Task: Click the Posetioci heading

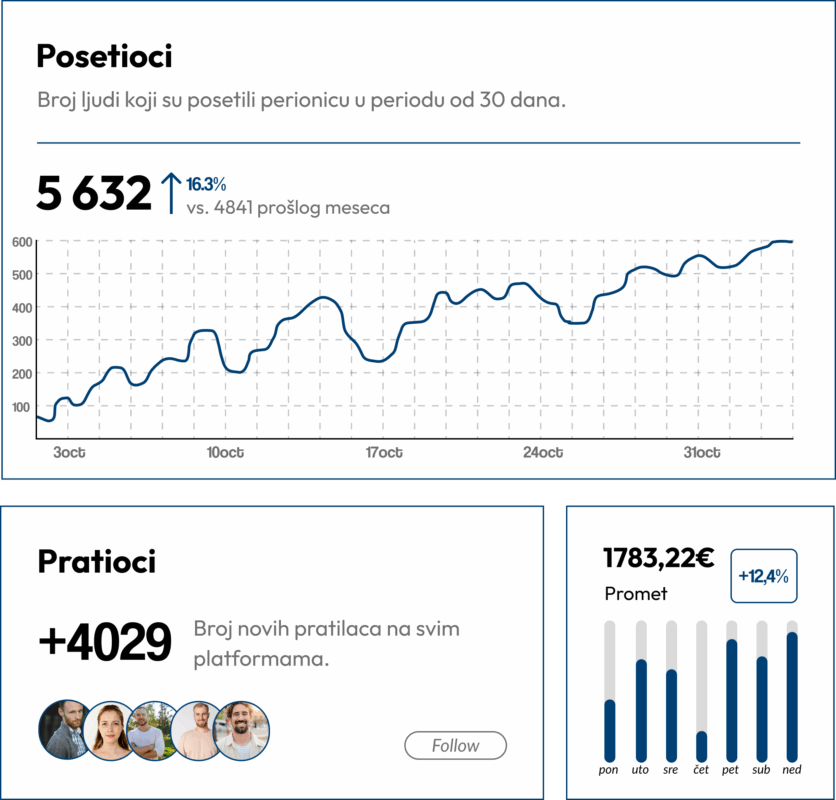Action: (x=104, y=57)
